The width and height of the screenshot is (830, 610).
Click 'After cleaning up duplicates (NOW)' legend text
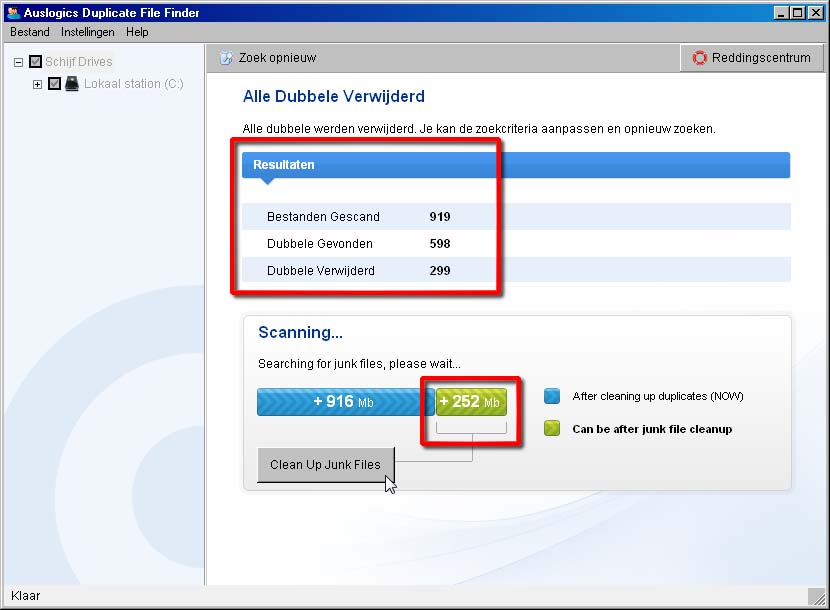(x=658, y=396)
